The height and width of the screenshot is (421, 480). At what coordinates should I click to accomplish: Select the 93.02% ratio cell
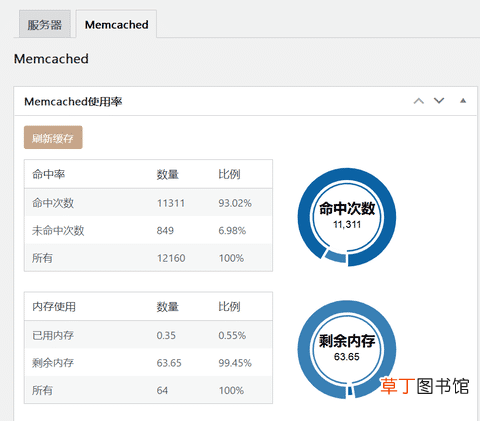tap(235, 203)
